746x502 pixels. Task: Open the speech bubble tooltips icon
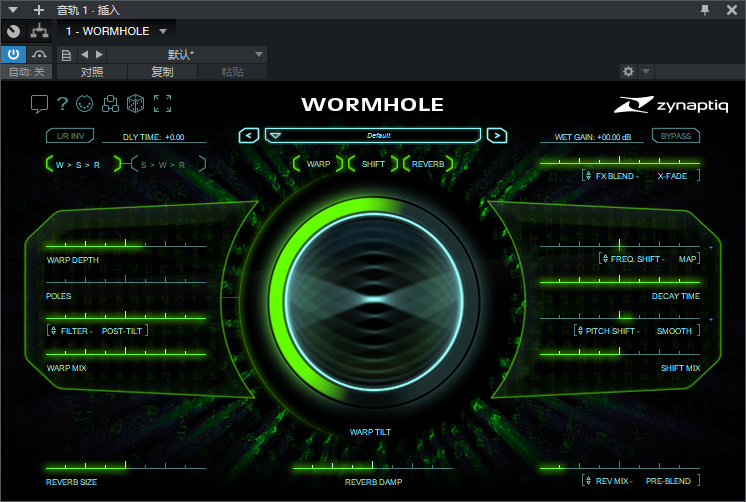pyautogui.click(x=39, y=104)
